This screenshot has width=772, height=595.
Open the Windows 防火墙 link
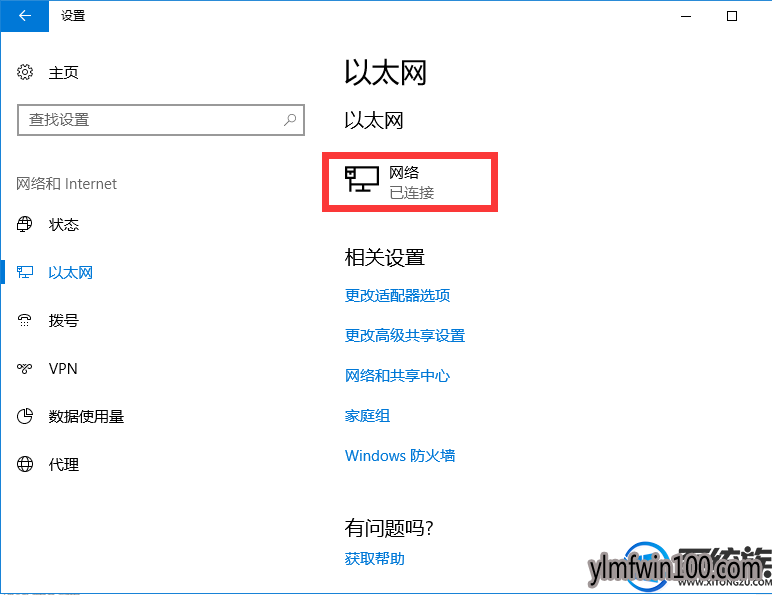tap(400, 456)
